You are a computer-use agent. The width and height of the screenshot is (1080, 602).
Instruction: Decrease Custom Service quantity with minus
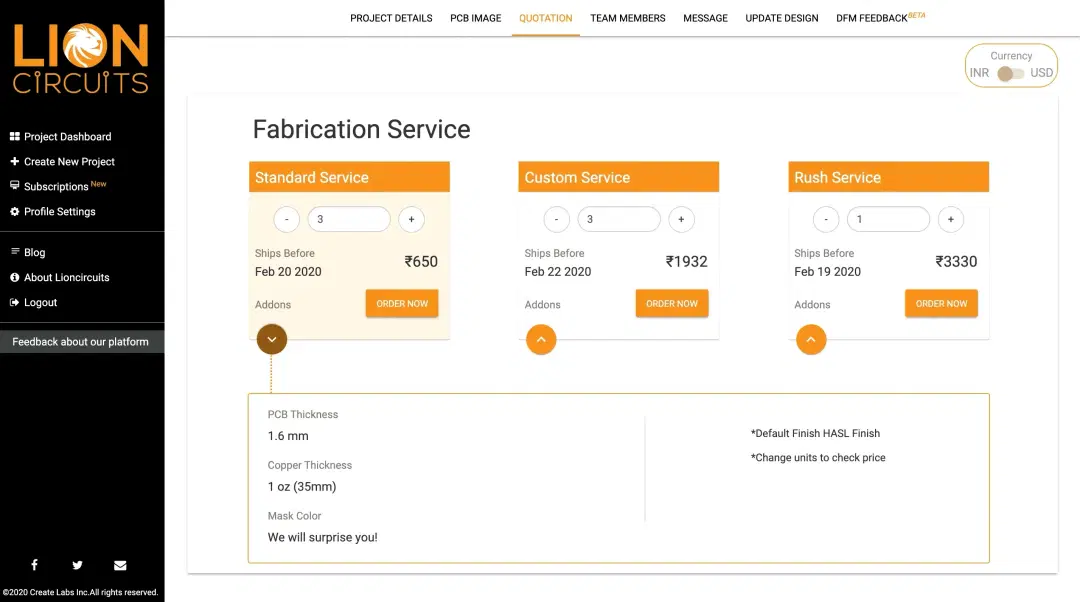556,219
